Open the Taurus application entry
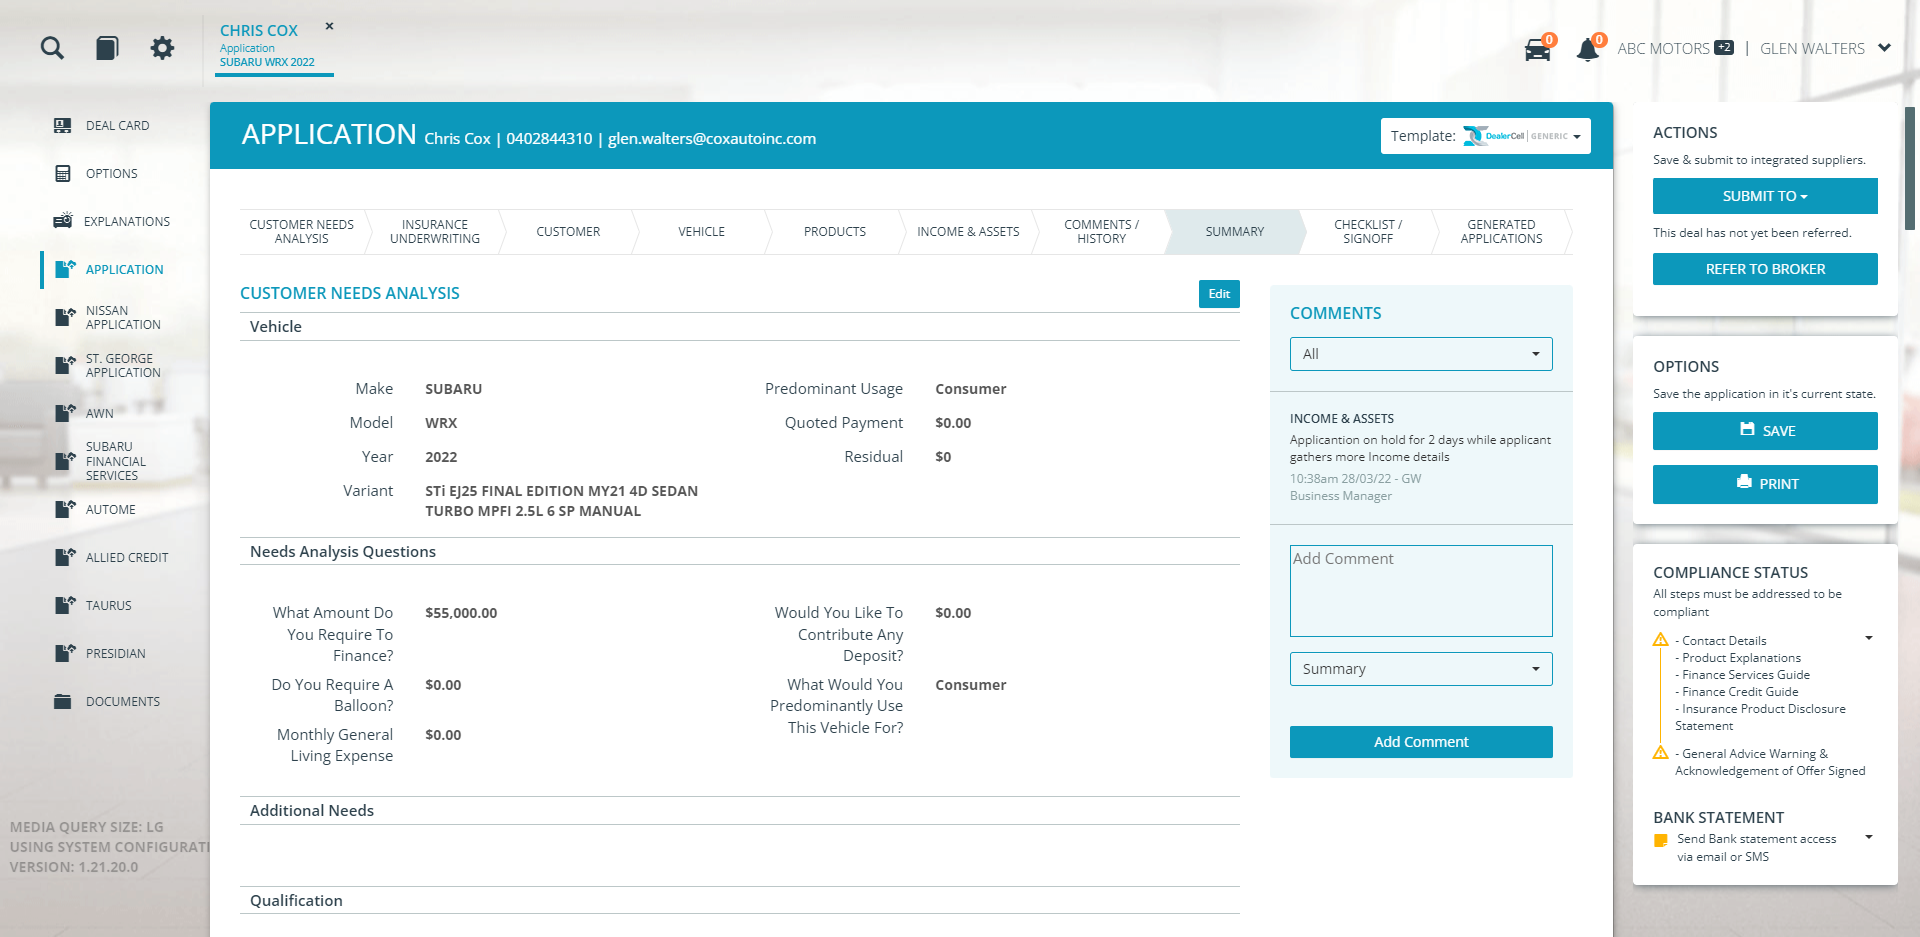The width and height of the screenshot is (1920, 937). pyautogui.click(x=109, y=606)
